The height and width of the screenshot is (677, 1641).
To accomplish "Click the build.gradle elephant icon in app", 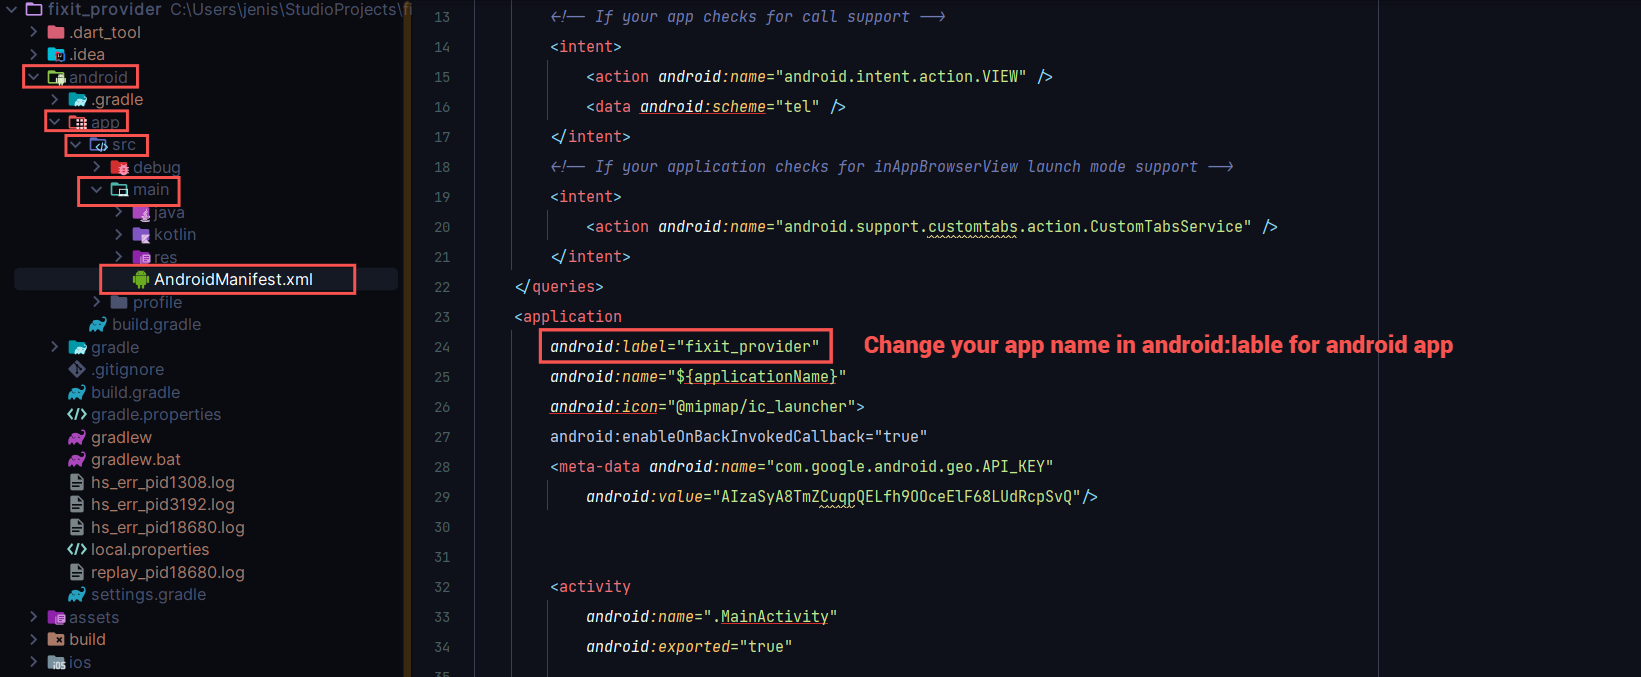I will click(x=98, y=325).
